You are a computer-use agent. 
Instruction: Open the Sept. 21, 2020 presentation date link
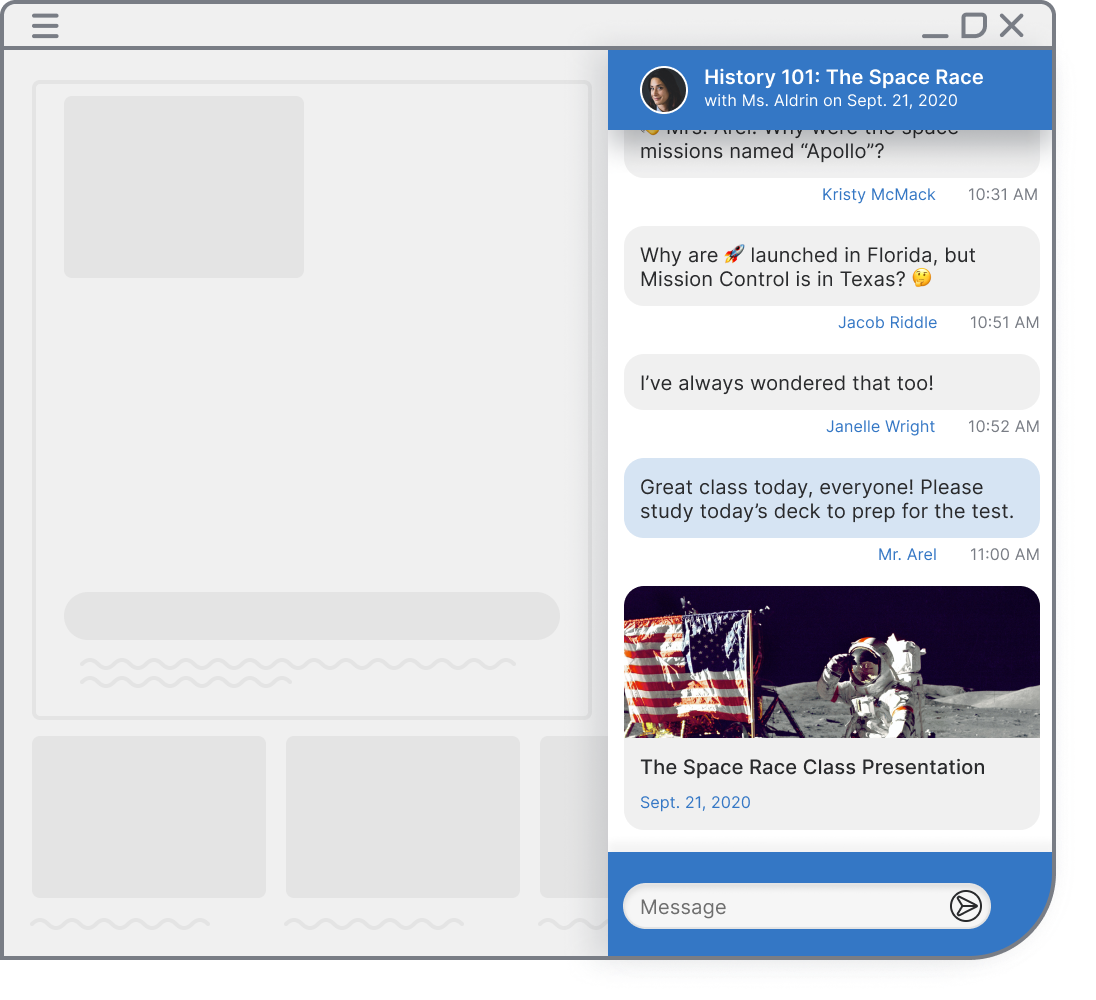695,802
